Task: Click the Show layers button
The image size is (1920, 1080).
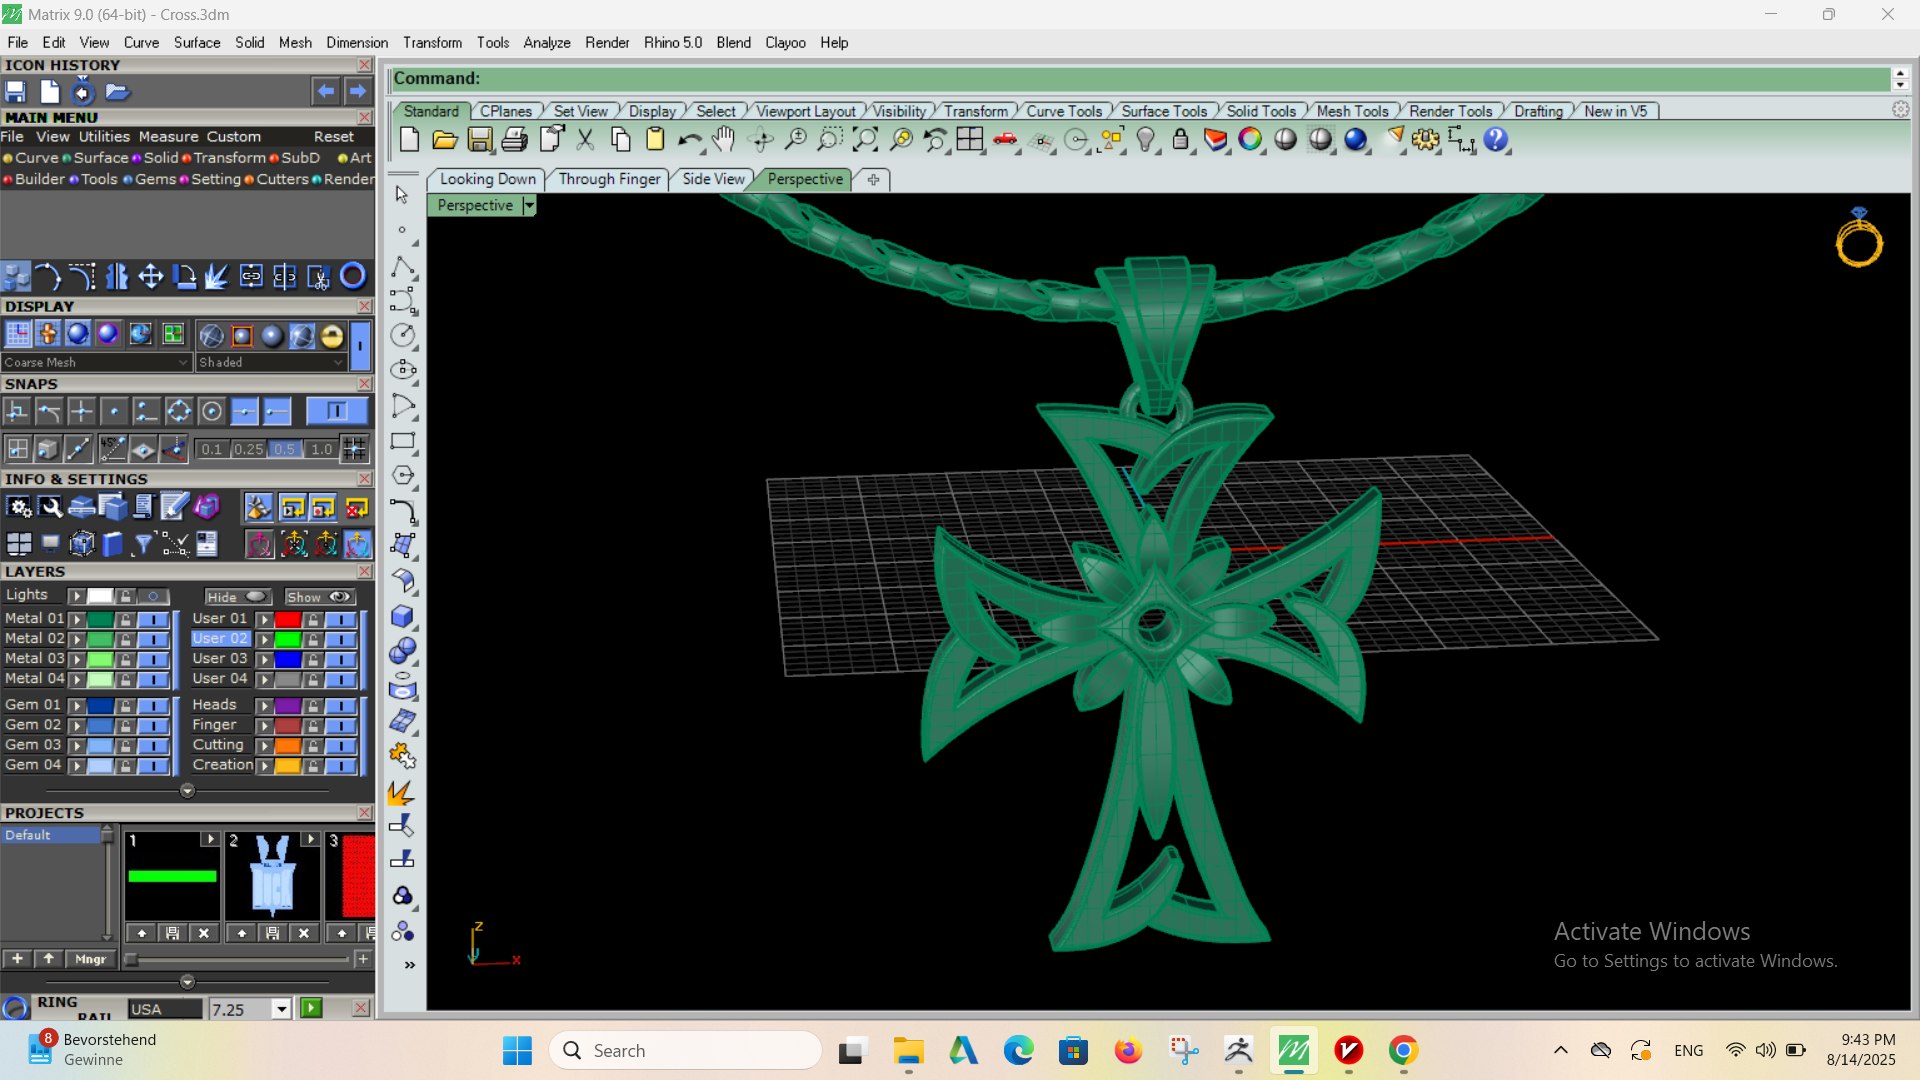Action: (319, 597)
